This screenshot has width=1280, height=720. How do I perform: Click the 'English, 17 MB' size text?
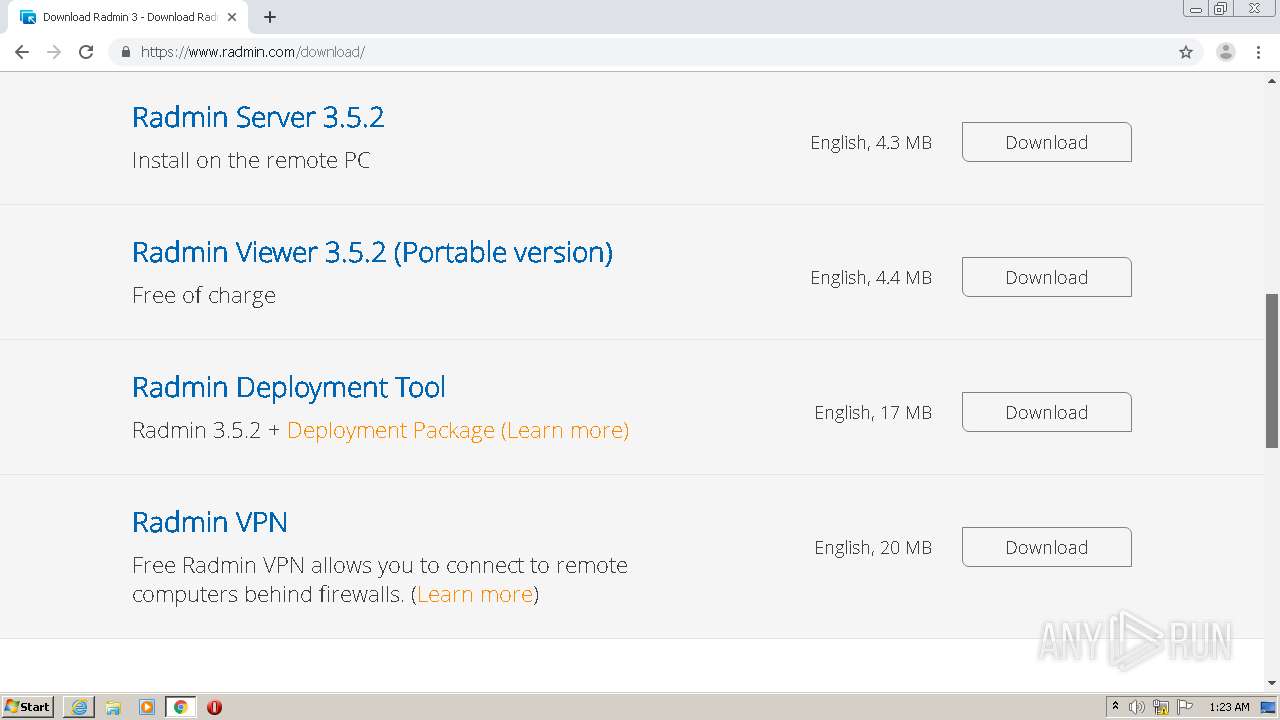(873, 412)
